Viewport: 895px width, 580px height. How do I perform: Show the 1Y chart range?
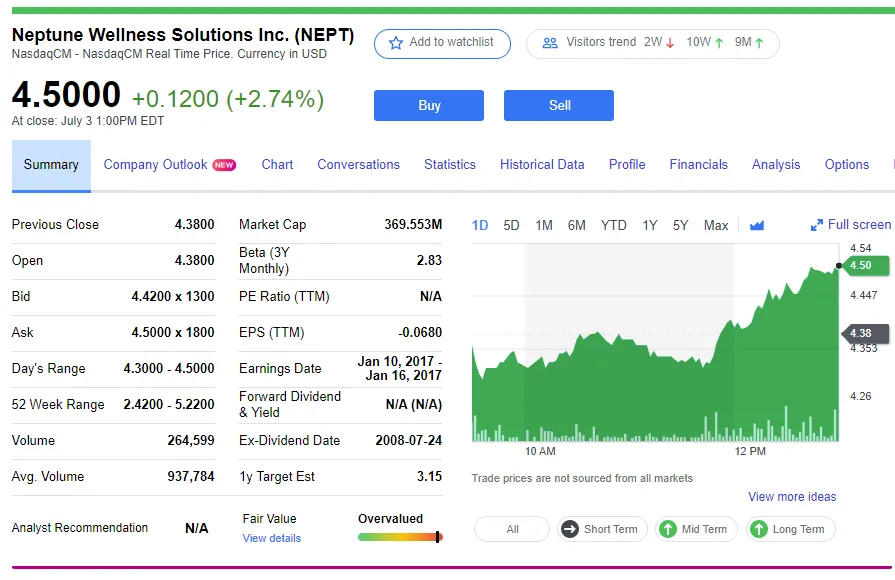650,225
